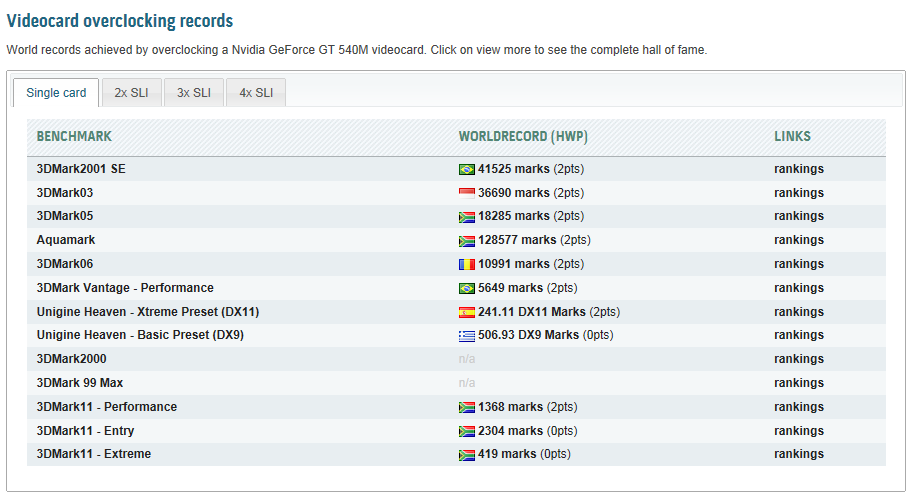
Task: Open rankings for 3DMark11 - Extreme
Action: coord(799,453)
